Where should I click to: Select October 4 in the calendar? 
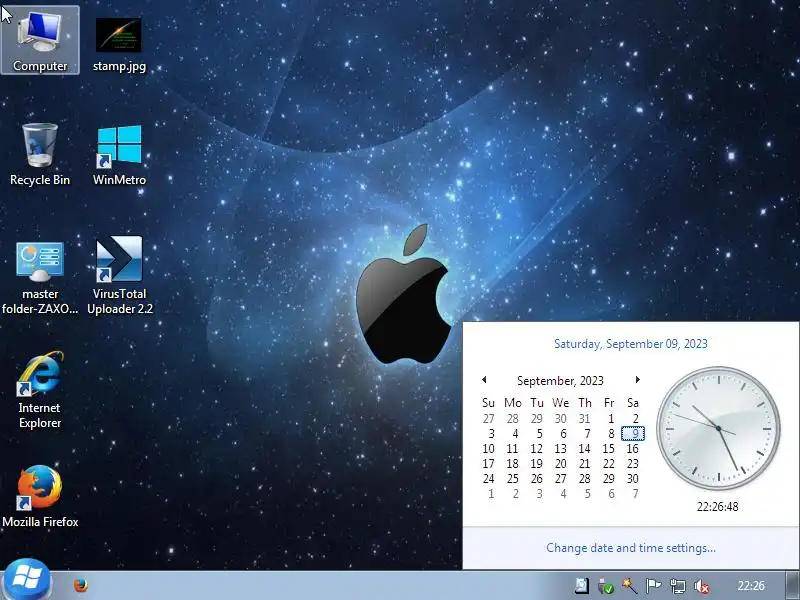[563, 493]
